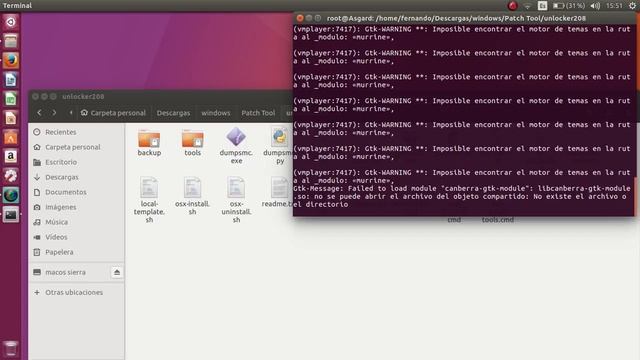Select Carpeta personal in the sidebar
Screen dimensions: 640x360
[x=76, y=147]
